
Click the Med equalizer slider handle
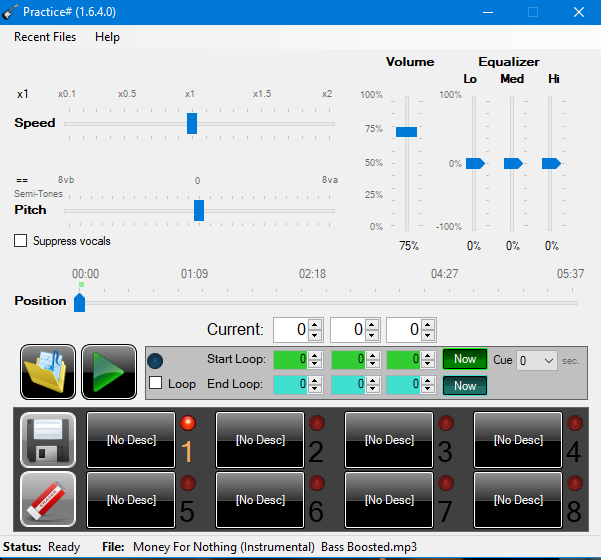[x=514, y=164]
